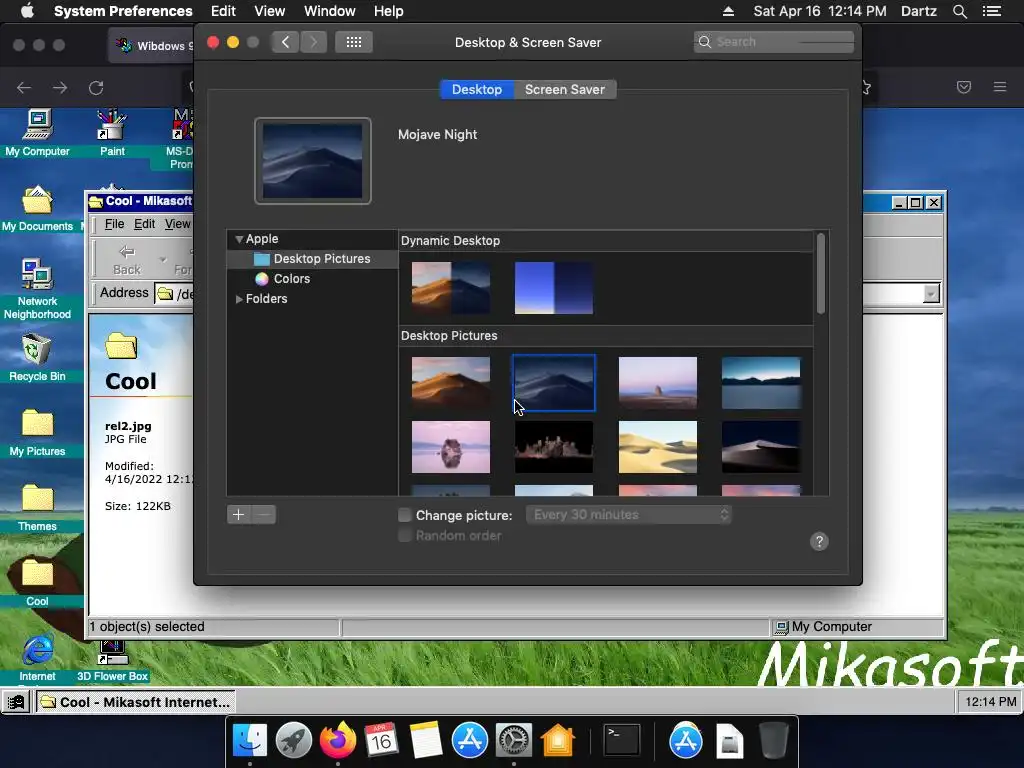Open My Computer desktop icon
The image size is (1024, 768).
point(37,133)
